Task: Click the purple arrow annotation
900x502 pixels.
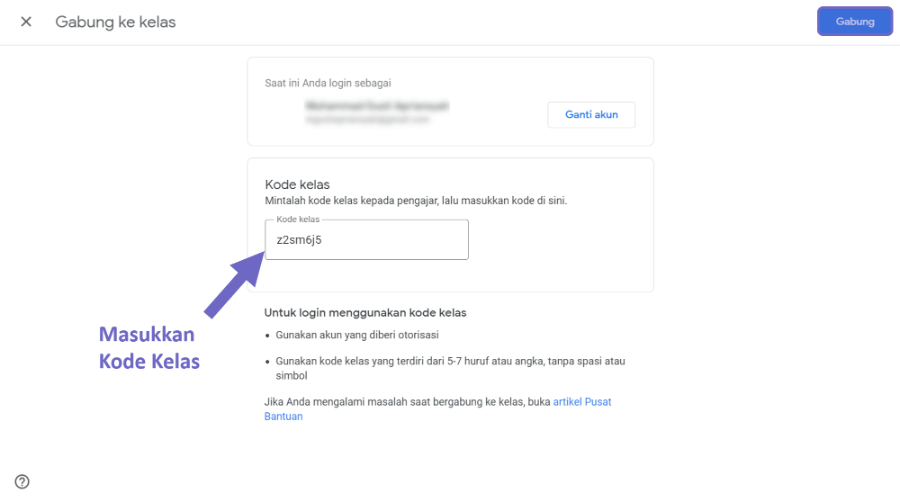Action: 235,285
